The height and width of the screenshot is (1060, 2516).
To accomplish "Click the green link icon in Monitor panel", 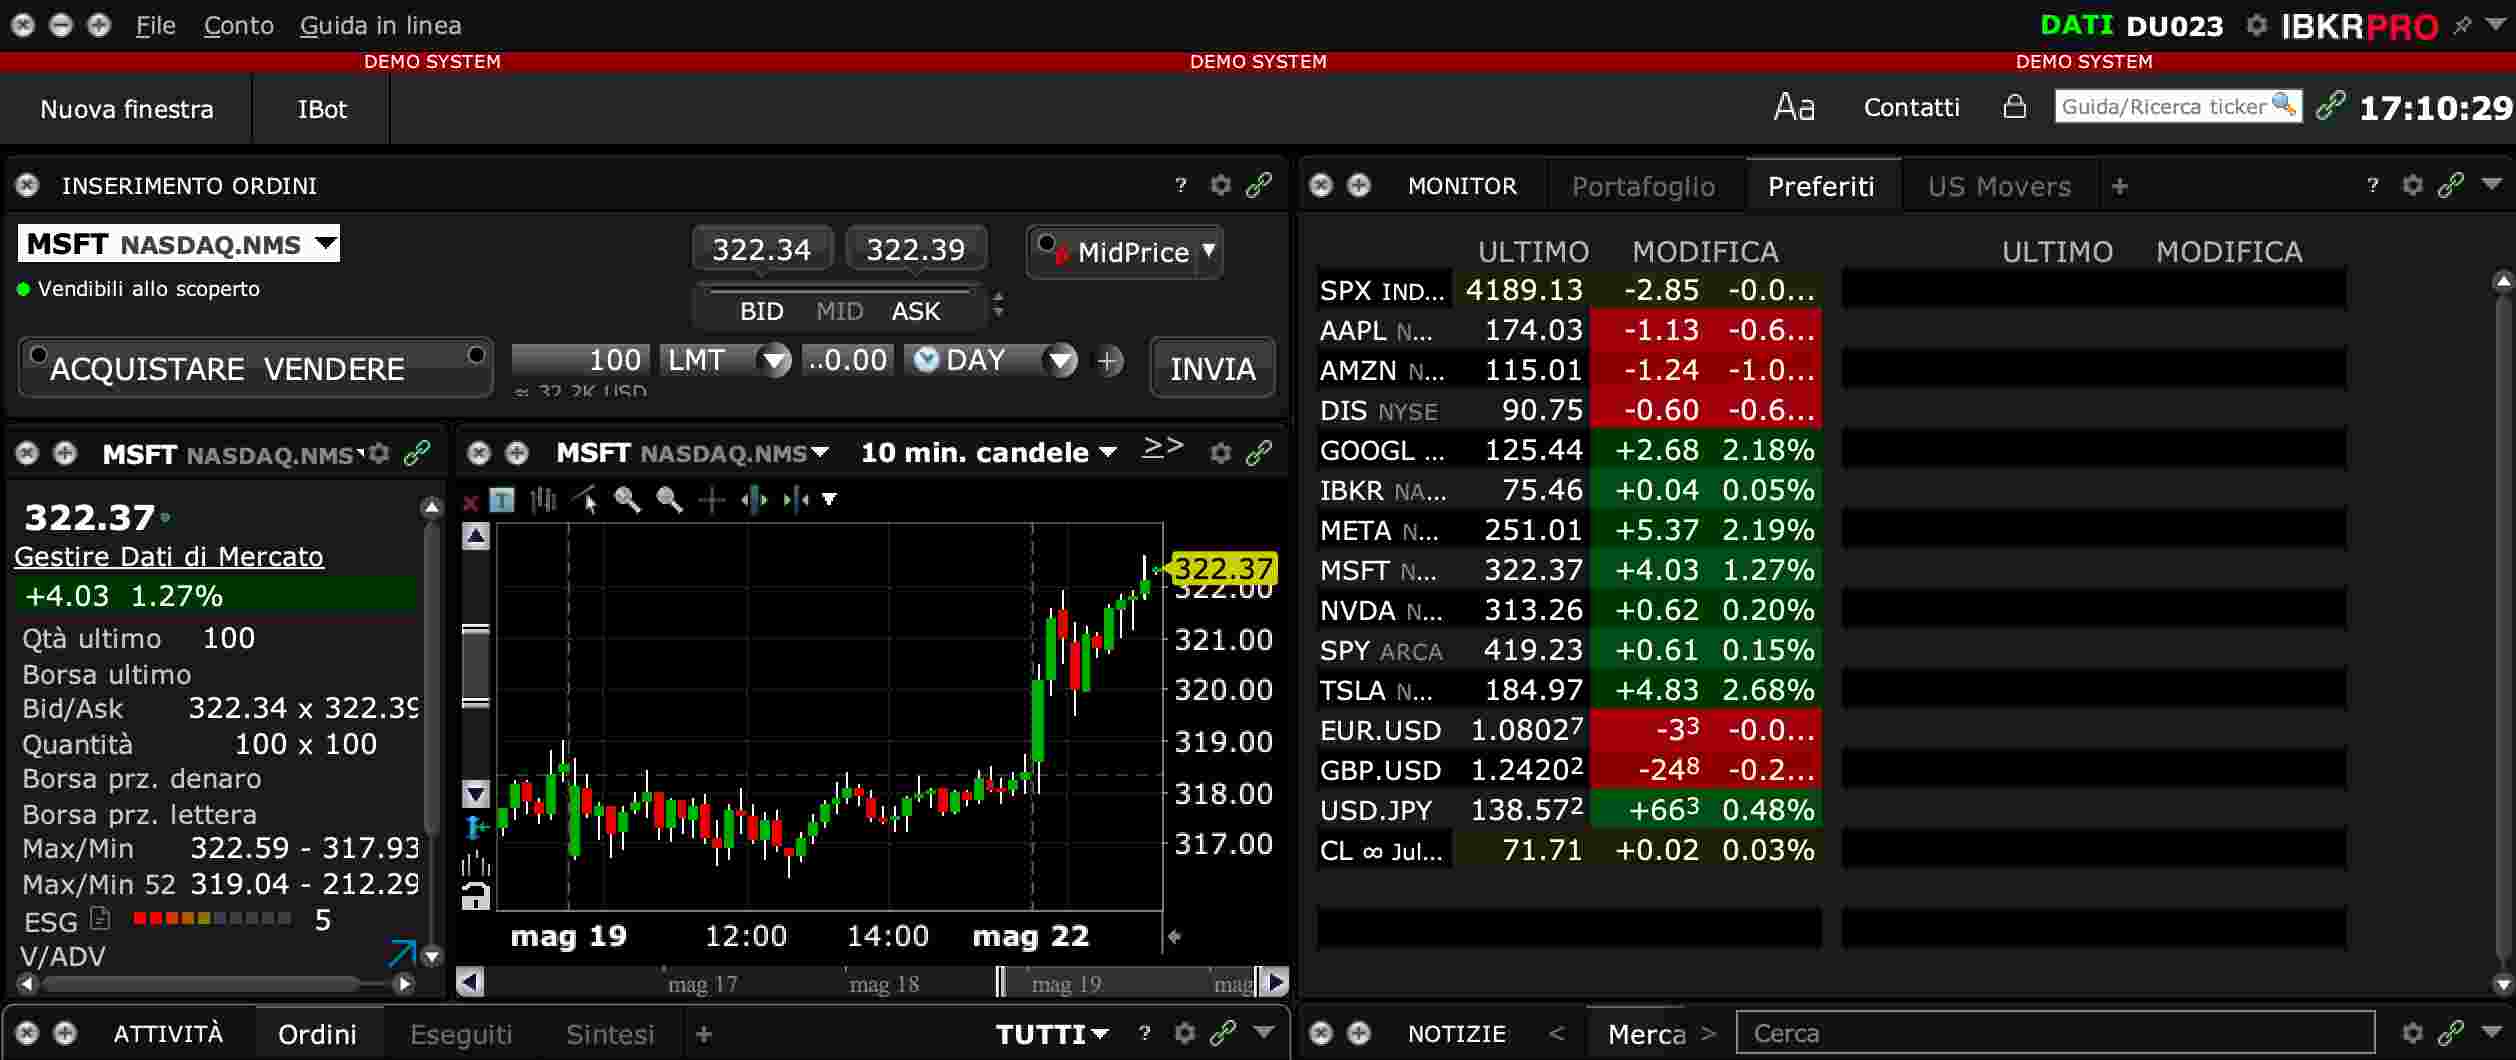I will [x=2451, y=185].
